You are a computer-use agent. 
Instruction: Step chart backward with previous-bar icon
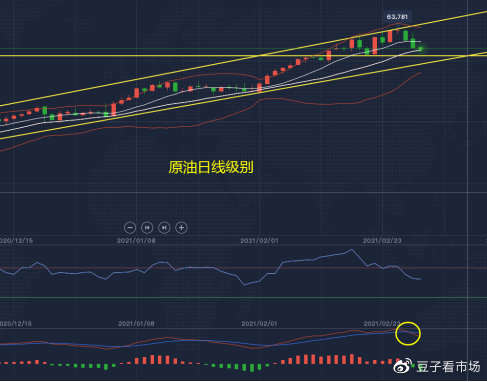(147, 228)
